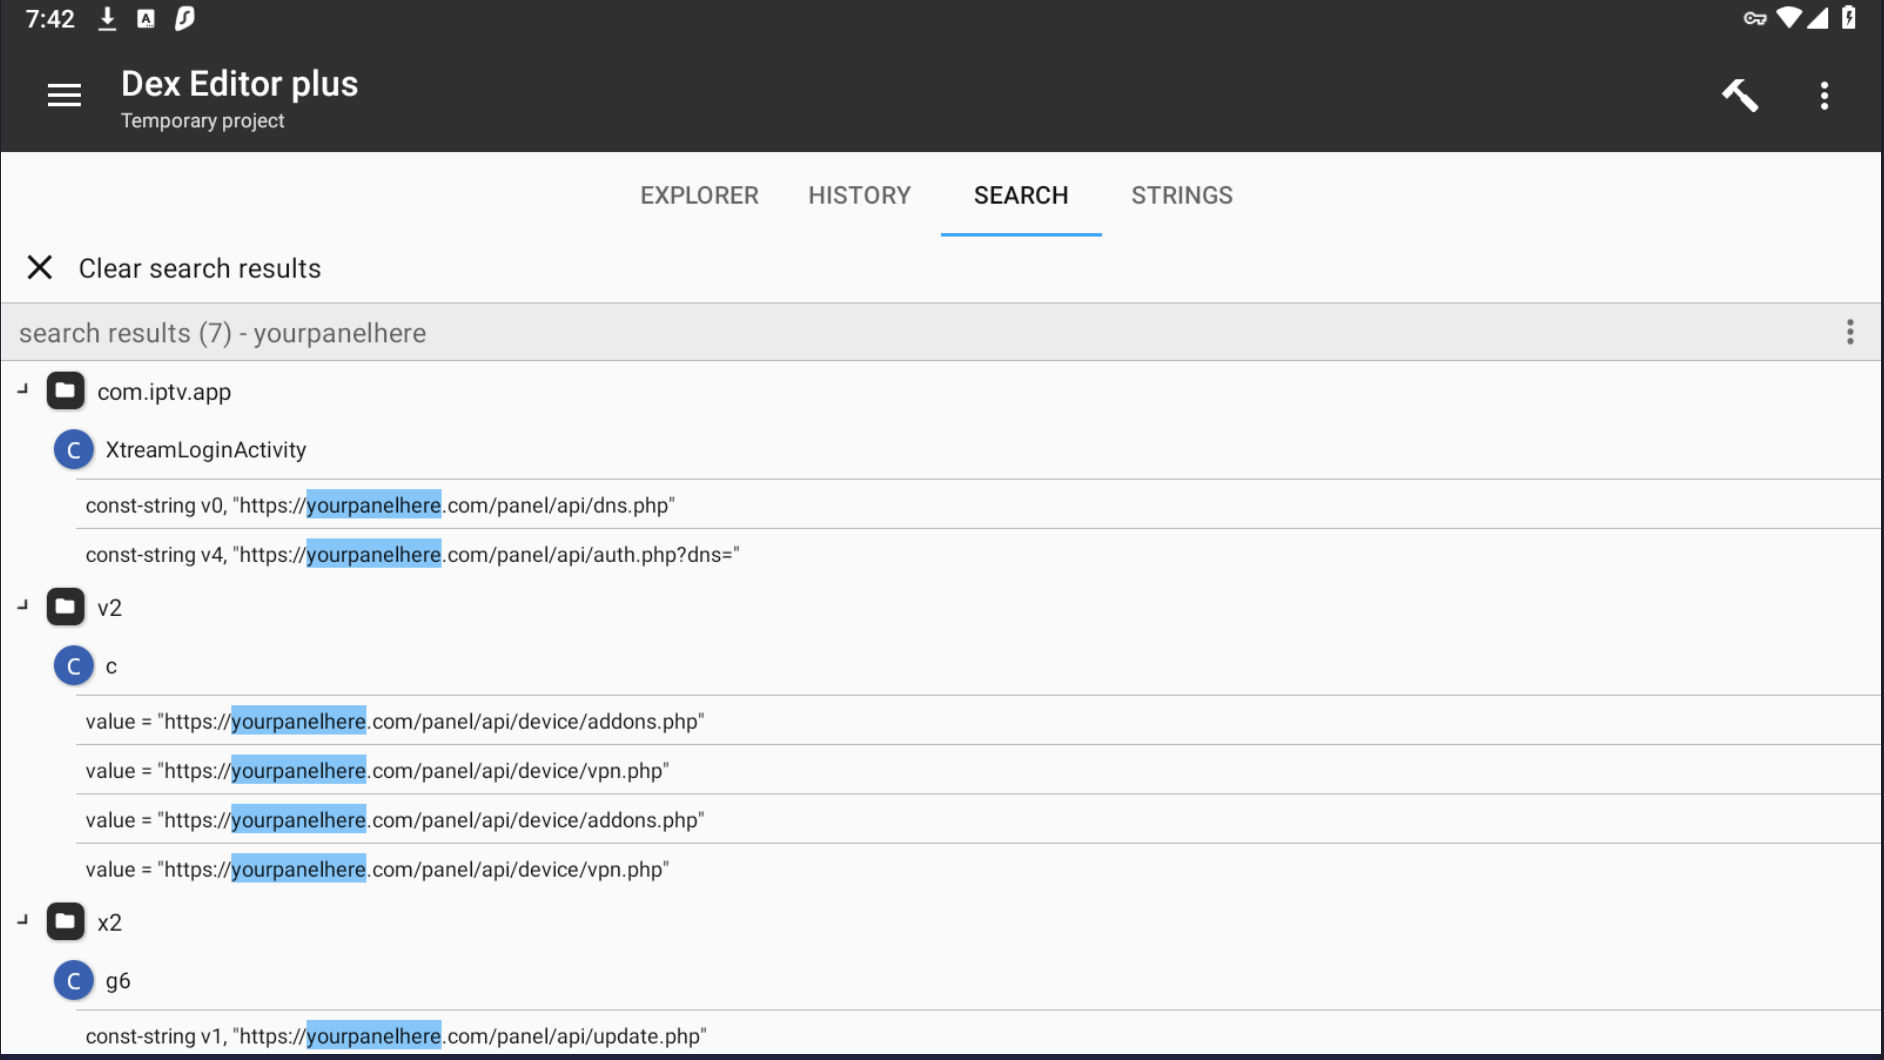Image resolution: width=1884 pixels, height=1060 pixels.
Task: Click the Temporary project subtitle
Action: coord(203,121)
